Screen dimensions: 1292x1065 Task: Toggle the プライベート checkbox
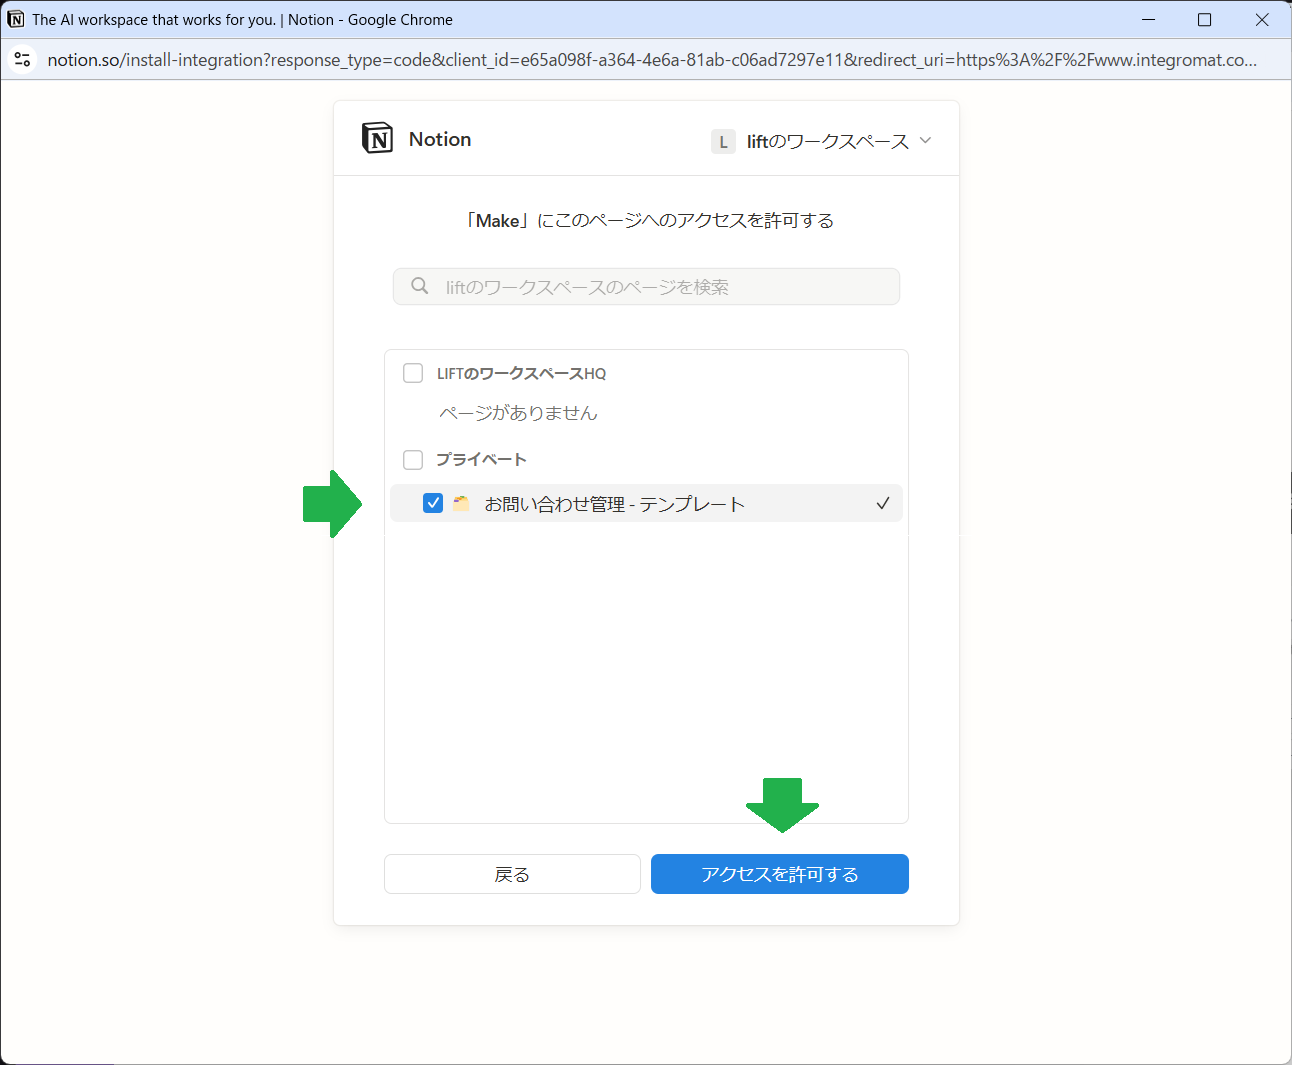[x=413, y=460]
